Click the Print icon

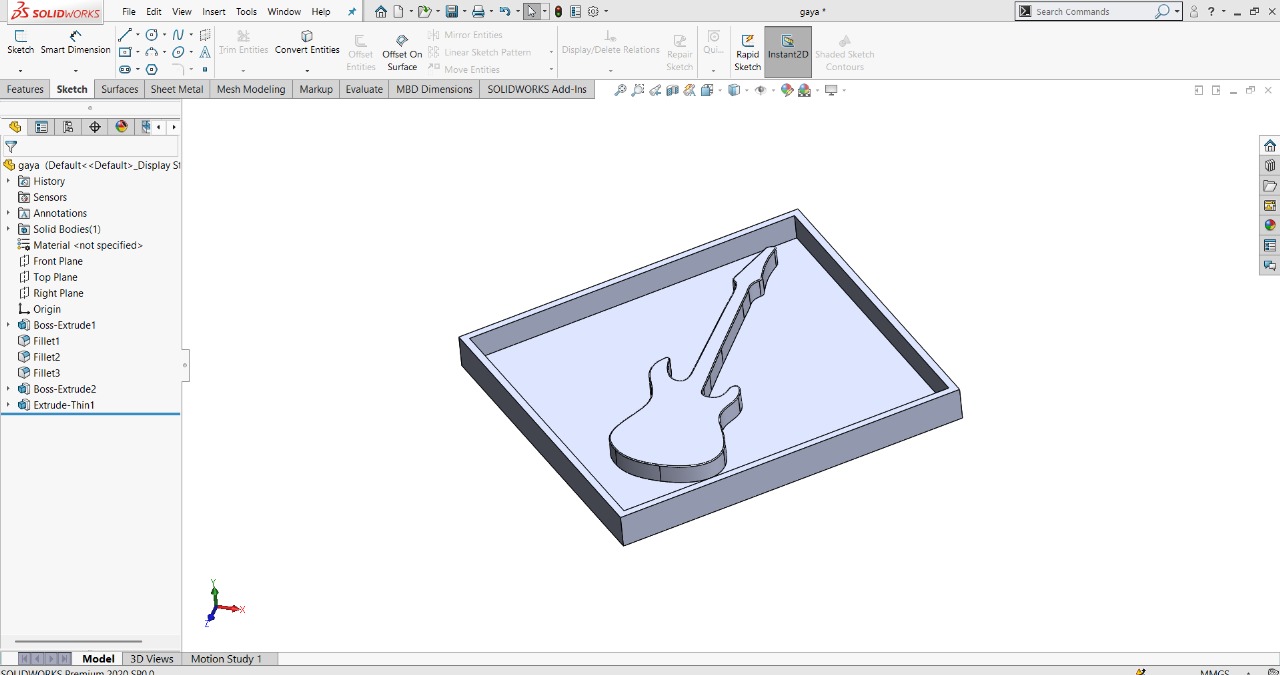478,12
